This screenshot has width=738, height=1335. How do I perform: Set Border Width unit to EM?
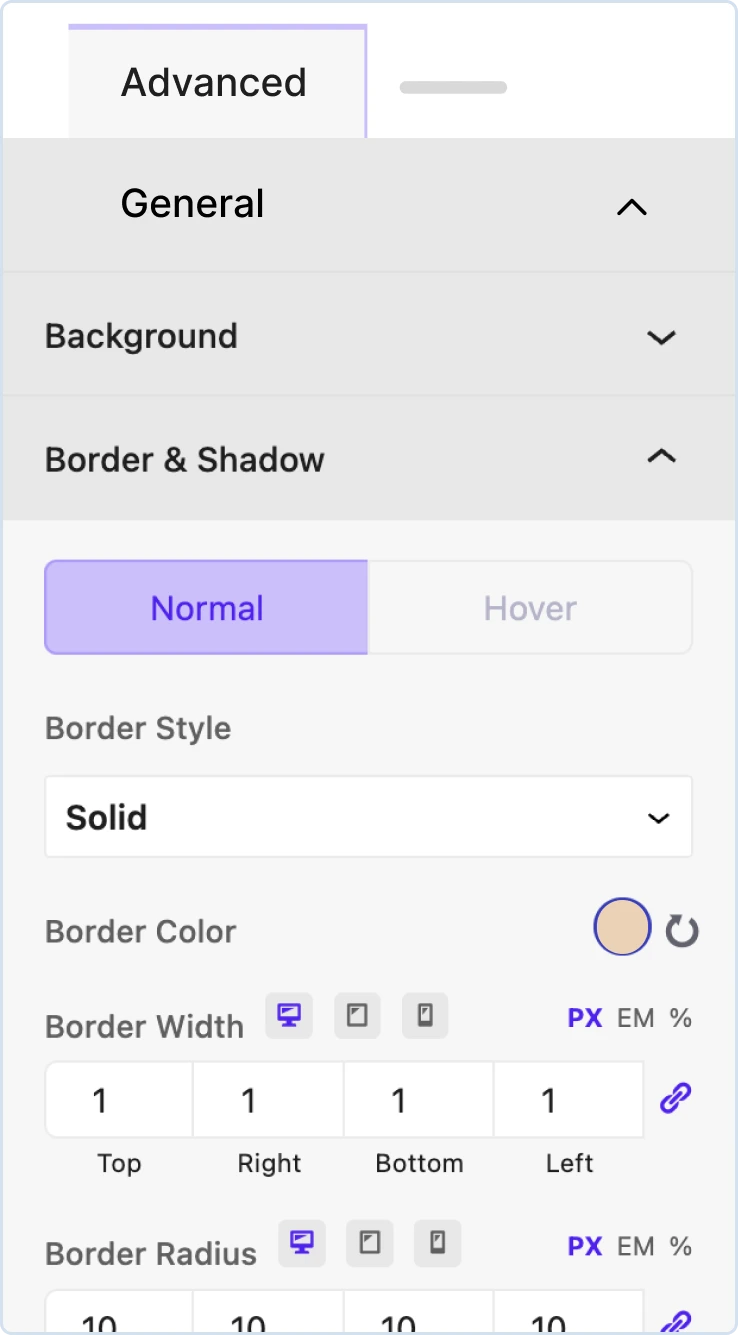click(x=636, y=1018)
